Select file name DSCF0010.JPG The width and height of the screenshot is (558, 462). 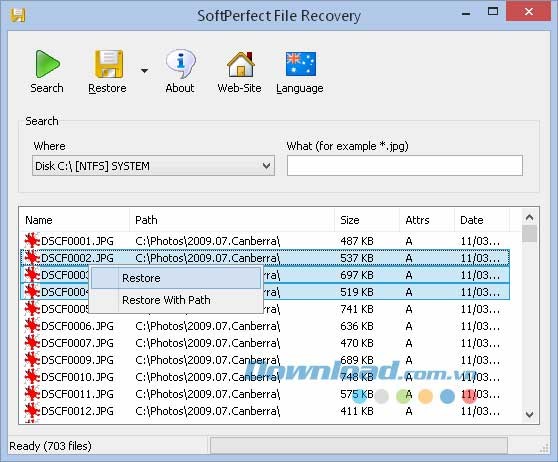tap(77, 377)
